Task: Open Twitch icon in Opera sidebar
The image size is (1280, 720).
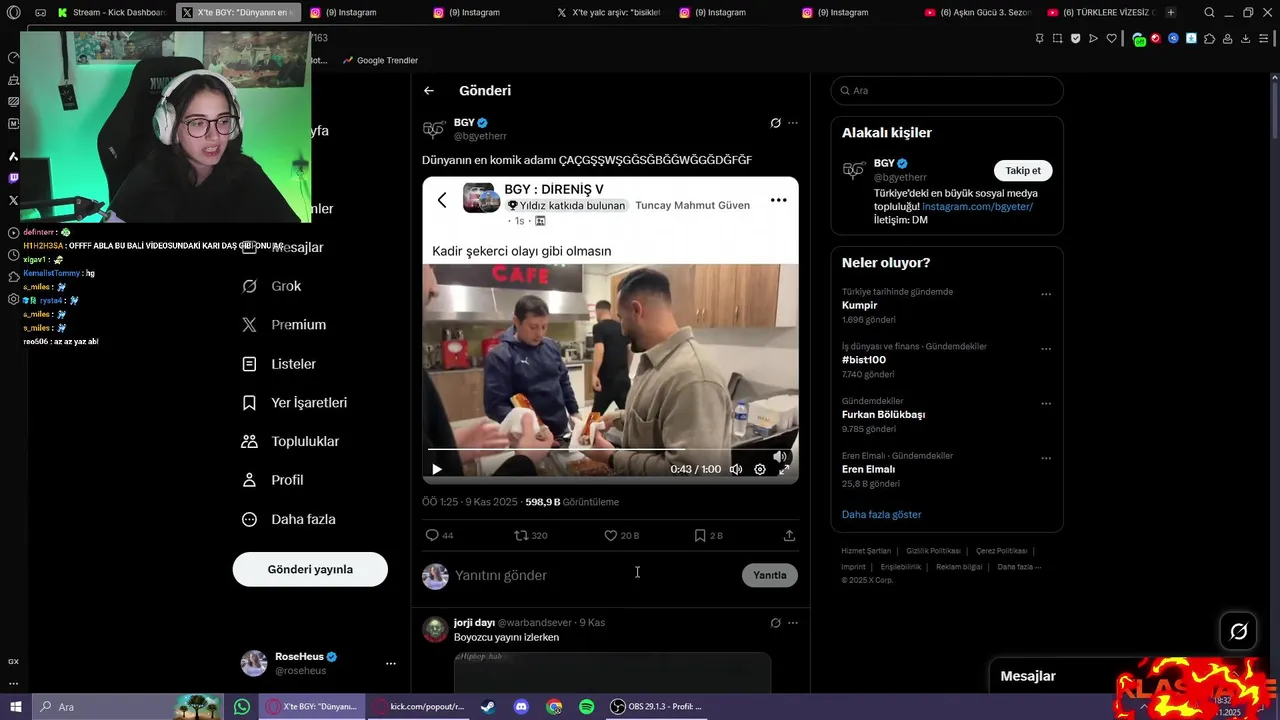Action: tap(13, 178)
